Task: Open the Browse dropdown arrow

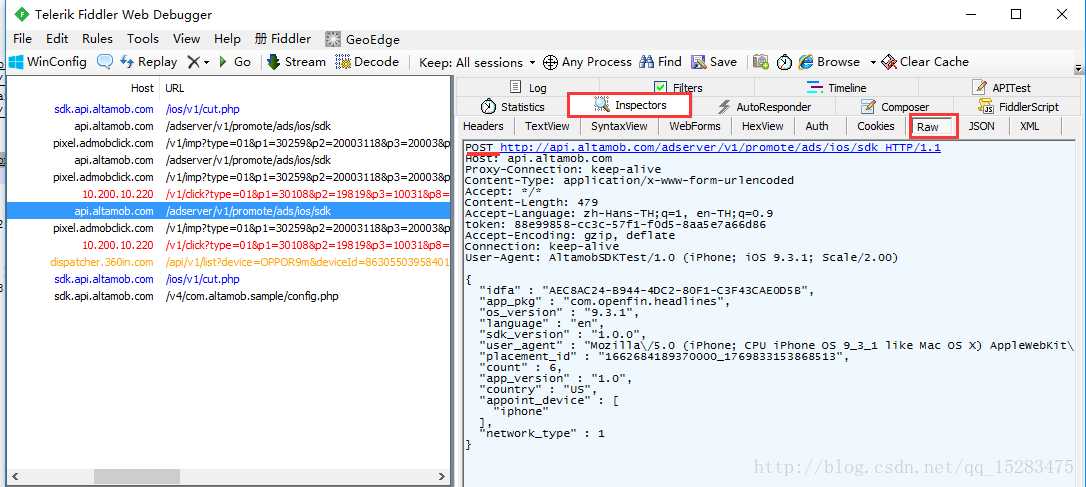Action: pos(873,62)
